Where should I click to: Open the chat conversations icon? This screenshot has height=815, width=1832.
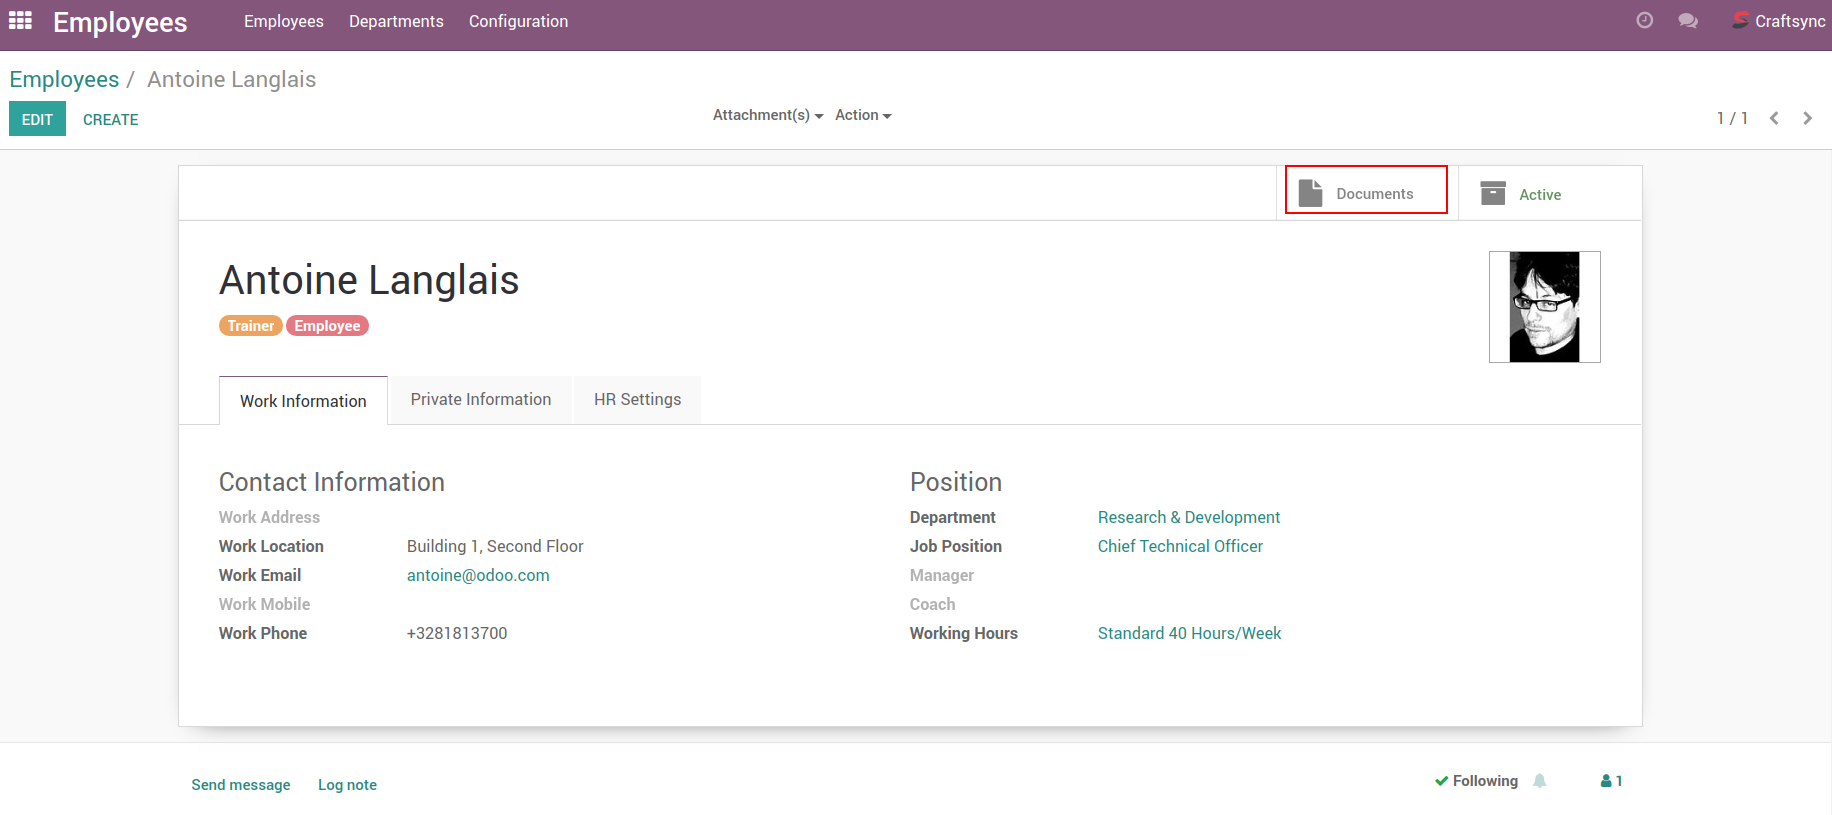pyautogui.click(x=1688, y=21)
